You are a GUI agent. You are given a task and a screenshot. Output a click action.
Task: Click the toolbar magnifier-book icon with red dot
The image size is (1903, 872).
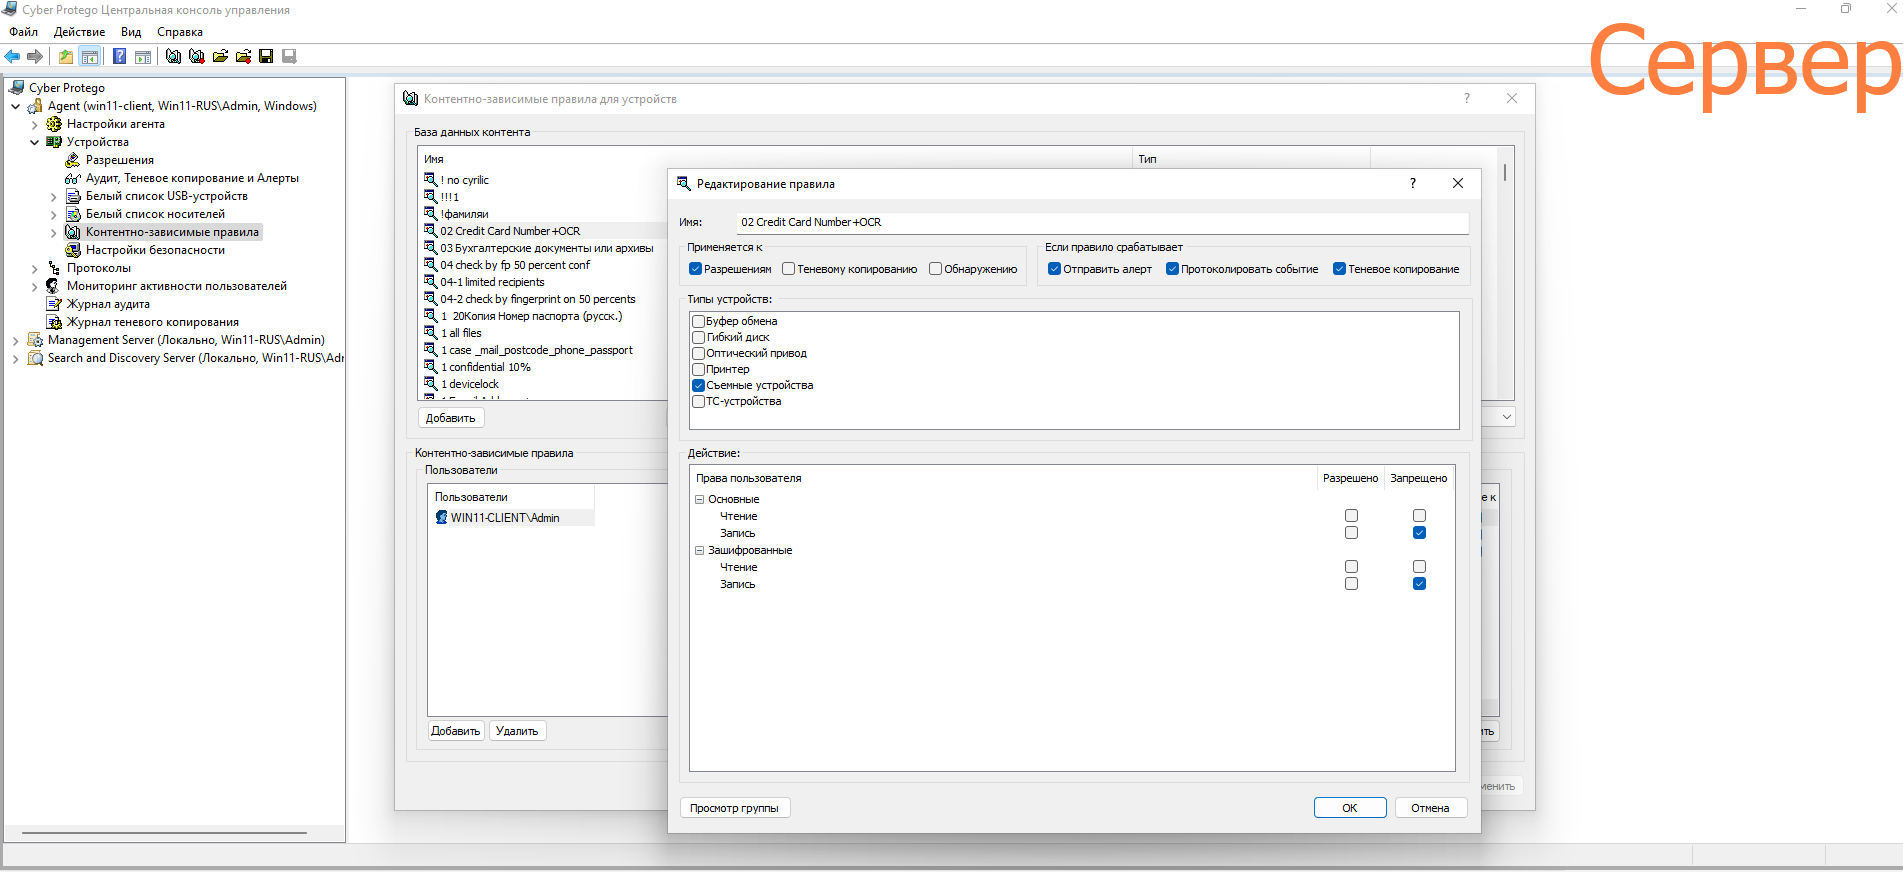coord(197,56)
